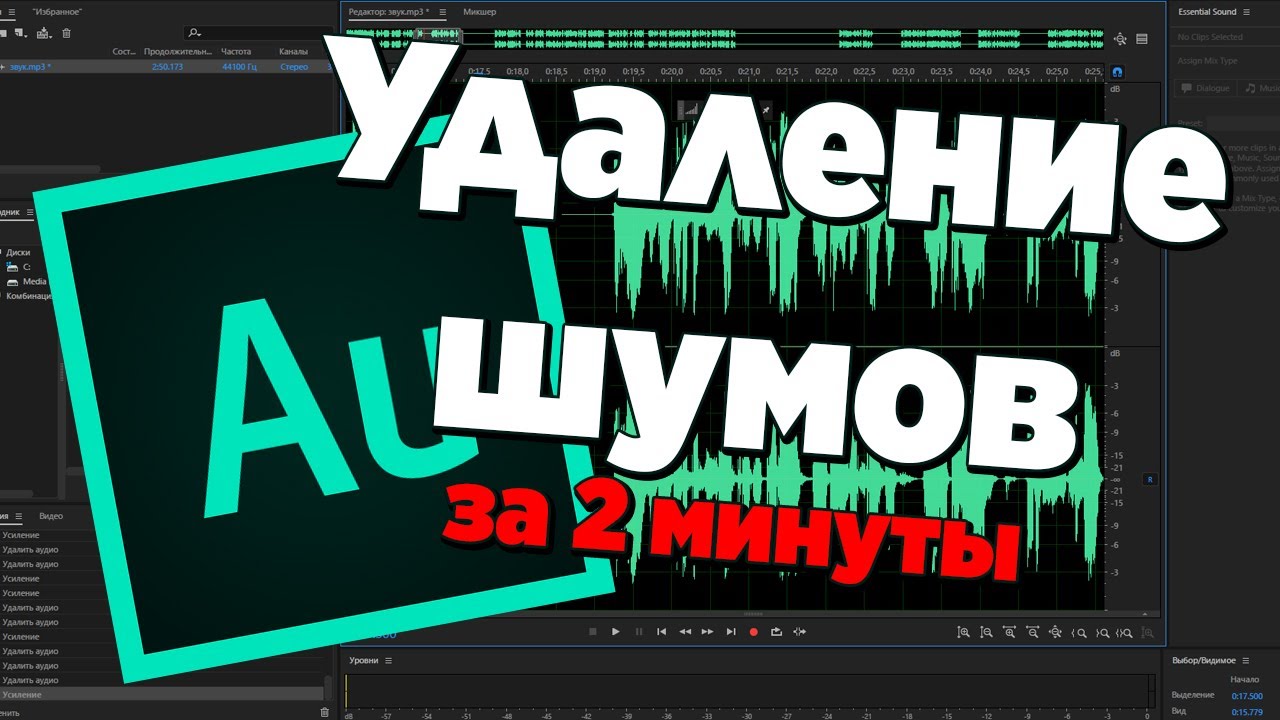Click Zoom Out (Time) icon
This screenshot has height=720, width=1280.
(1032, 632)
